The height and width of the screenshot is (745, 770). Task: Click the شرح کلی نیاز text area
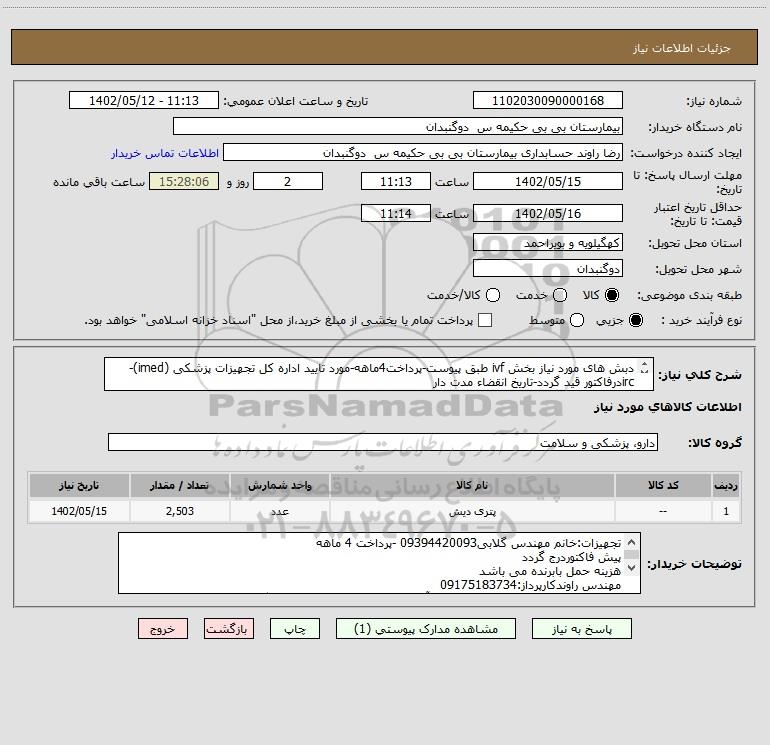(x=379, y=375)
